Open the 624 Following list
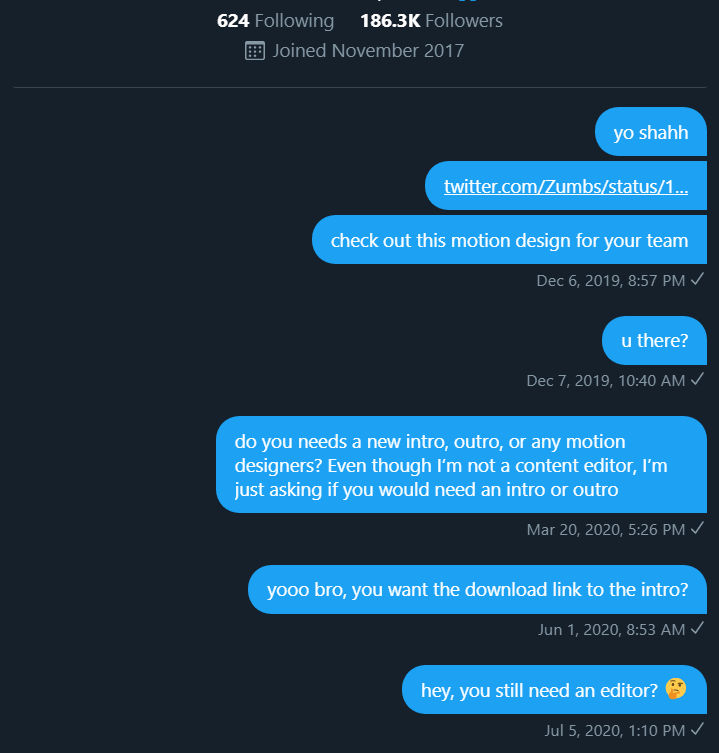Image resolution: width=719 pixels, height=753 pixels. coord(275,20)
